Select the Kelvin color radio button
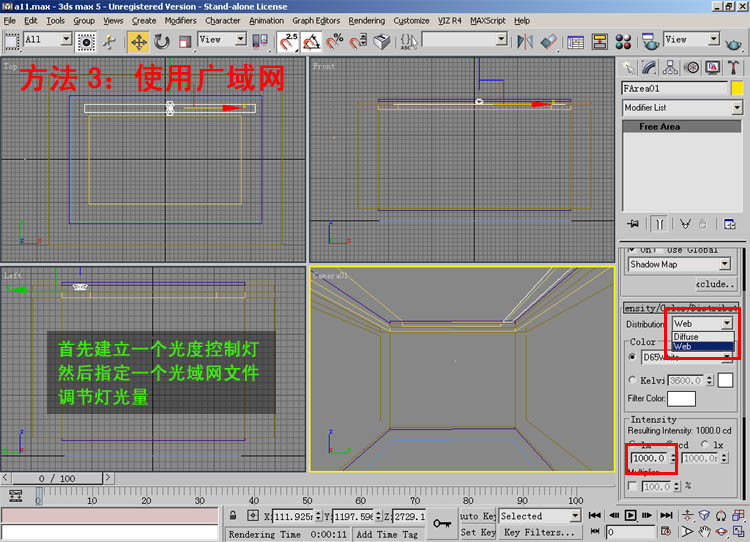Image resolution: width=750 pixels, height=542 pixels. [633, 379]
